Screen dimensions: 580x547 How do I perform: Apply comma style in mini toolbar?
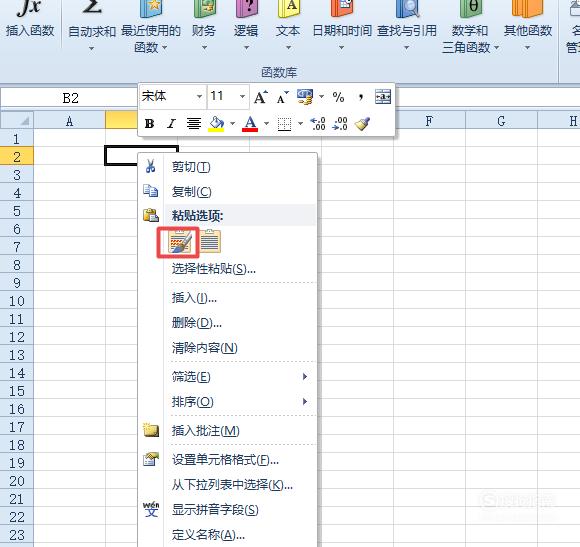click(x=361, y=98)
